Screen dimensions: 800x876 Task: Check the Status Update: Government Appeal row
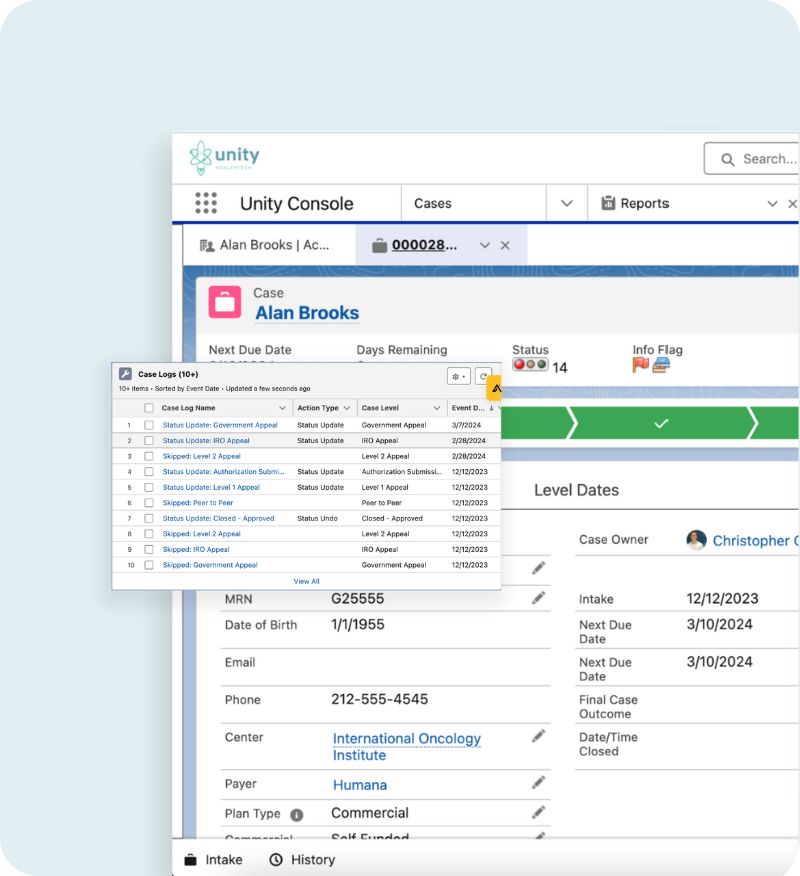point(149,425)
